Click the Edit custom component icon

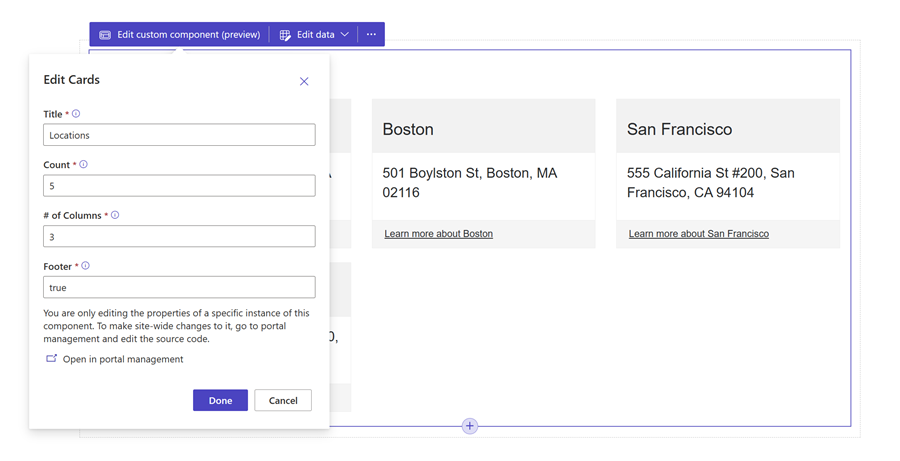pyautogui.click(x=105, y=35)
